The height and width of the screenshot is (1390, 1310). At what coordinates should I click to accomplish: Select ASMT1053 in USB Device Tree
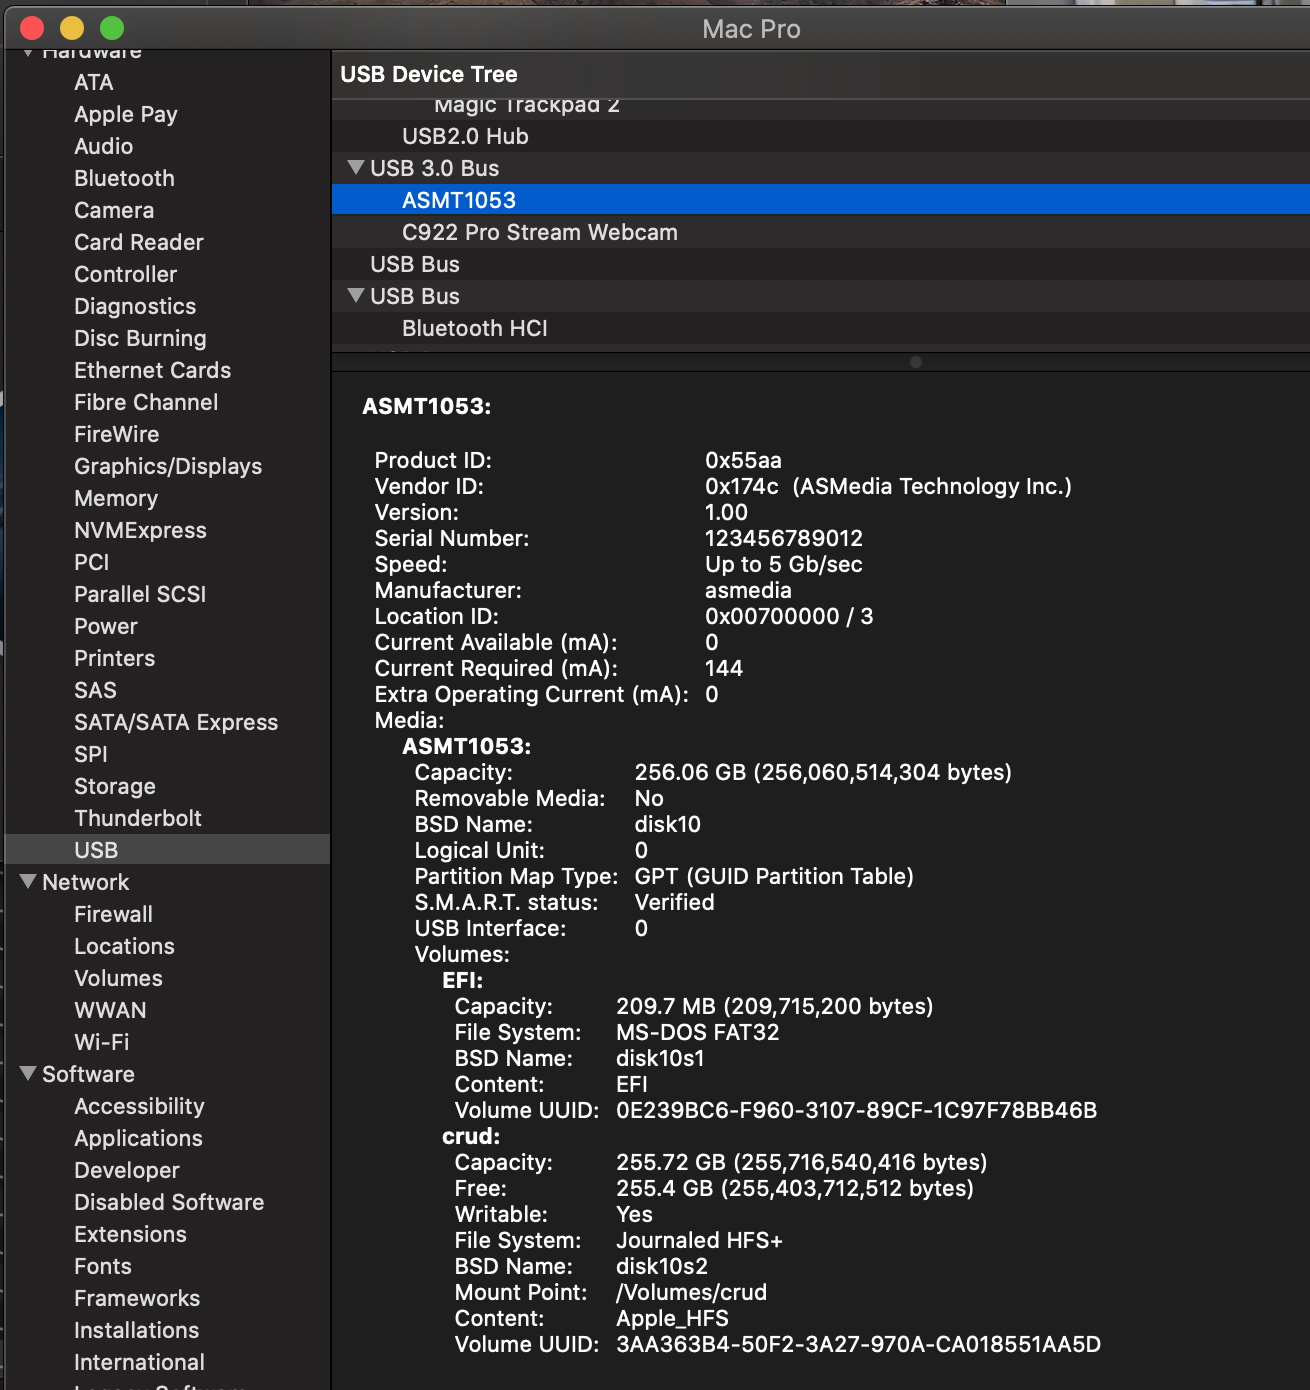[820, 200]
